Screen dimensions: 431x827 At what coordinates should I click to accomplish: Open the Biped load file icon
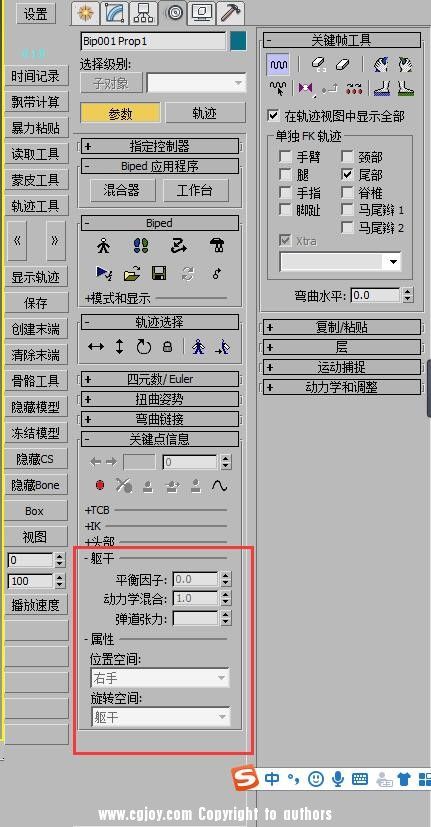132,274
